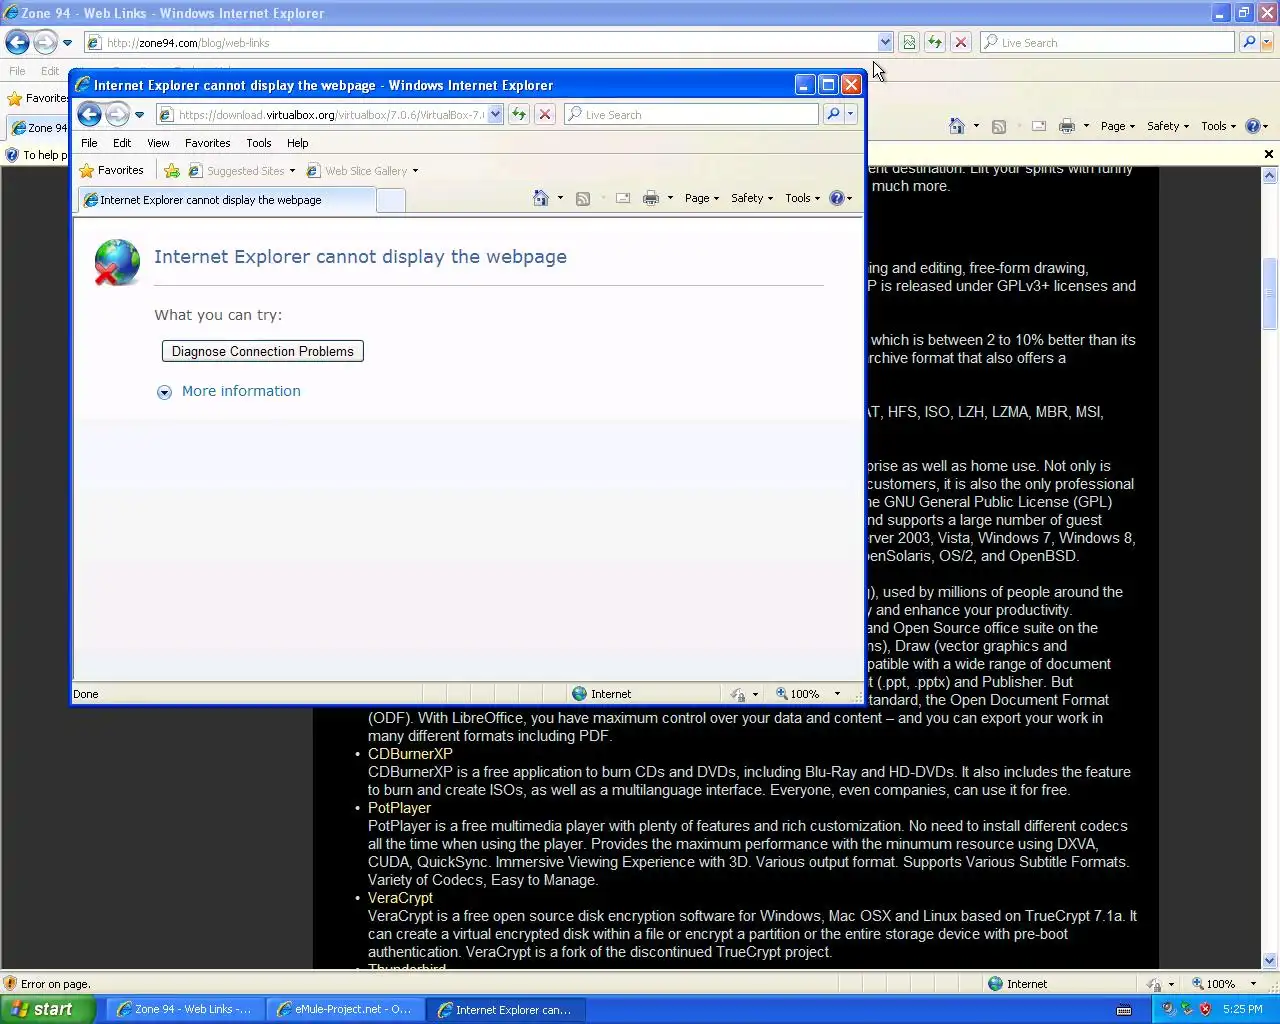Open Safety menu in front window
This screenshot has width=1280, height=1024.
click(752, 198)
